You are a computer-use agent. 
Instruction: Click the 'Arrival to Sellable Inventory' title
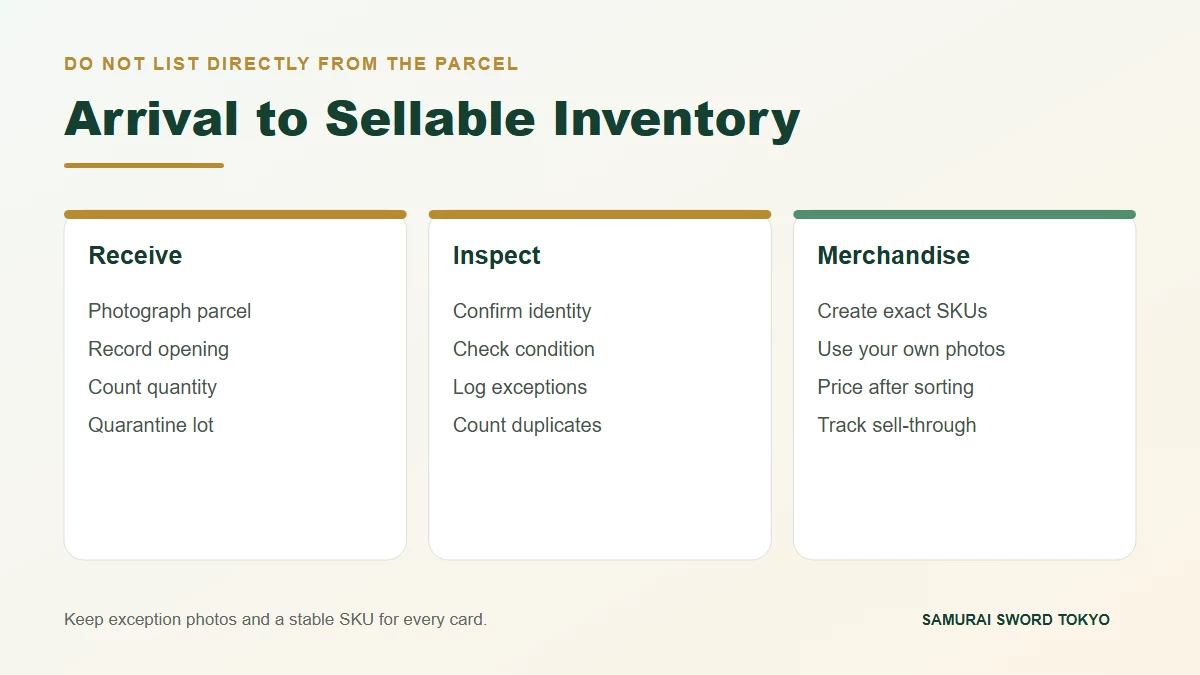coord(432,119)
